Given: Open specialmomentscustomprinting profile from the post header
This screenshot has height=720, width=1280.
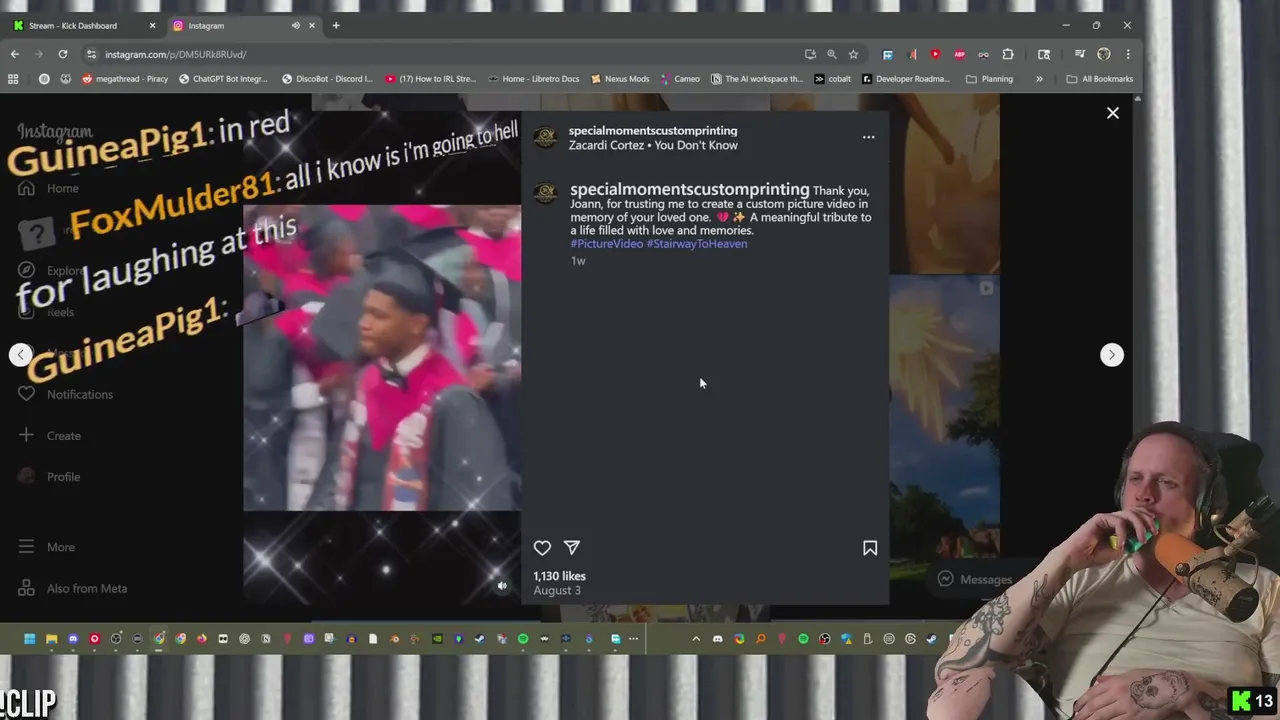Looking at the screenshot, I should (653, 131).
